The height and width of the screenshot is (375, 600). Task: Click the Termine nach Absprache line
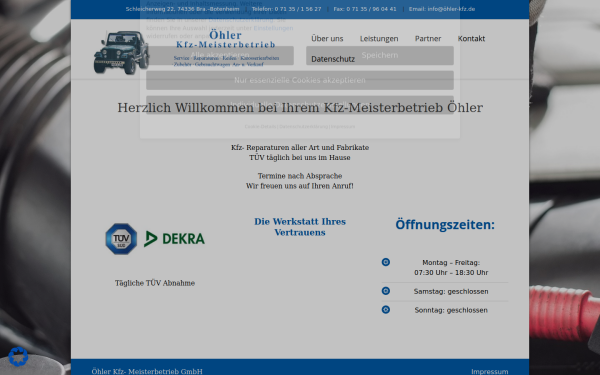tap(300, 176)
